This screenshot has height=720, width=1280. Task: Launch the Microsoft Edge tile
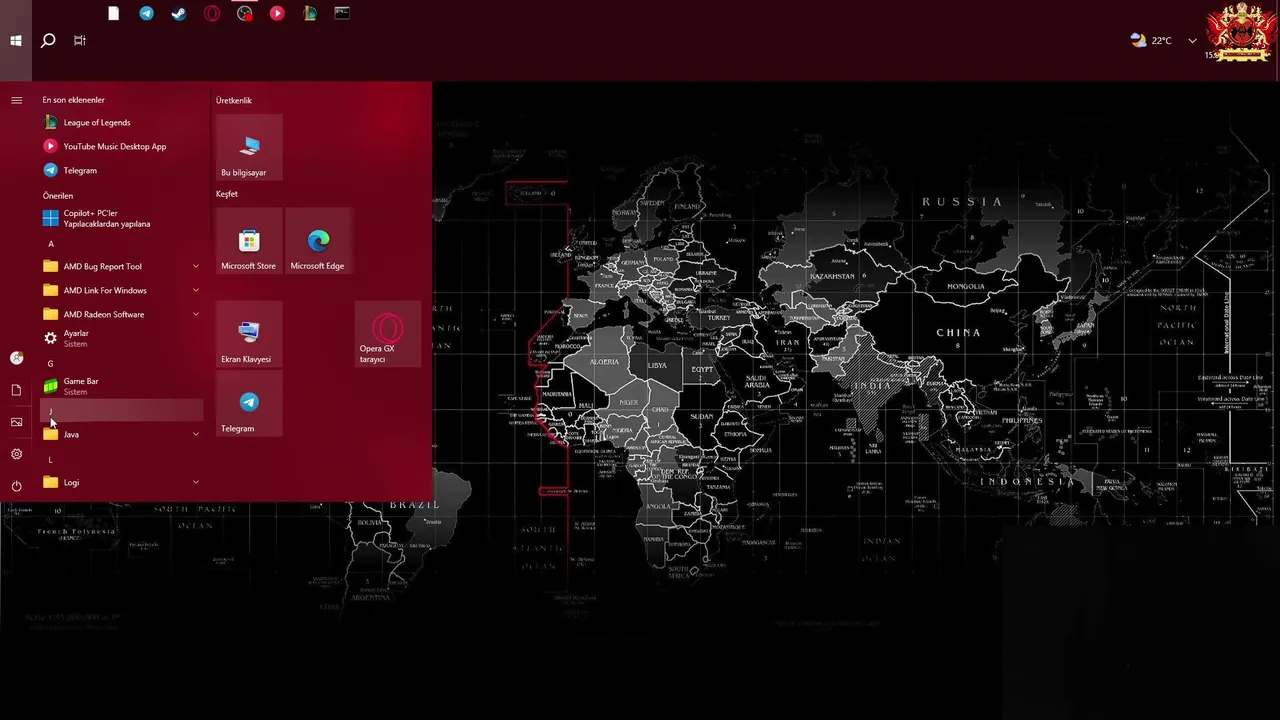318,241
